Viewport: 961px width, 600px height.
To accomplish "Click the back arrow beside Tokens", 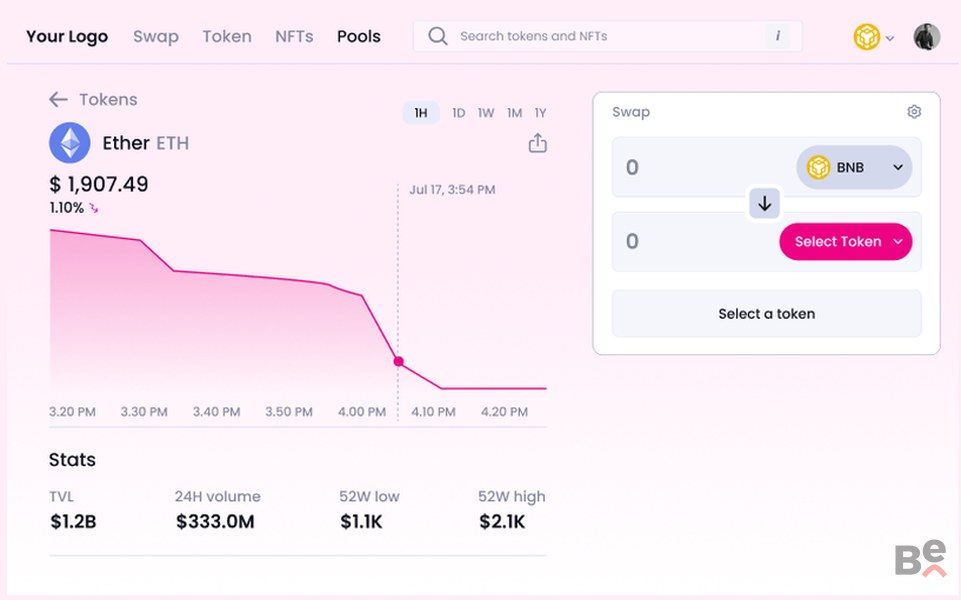I will coord(58,99).
